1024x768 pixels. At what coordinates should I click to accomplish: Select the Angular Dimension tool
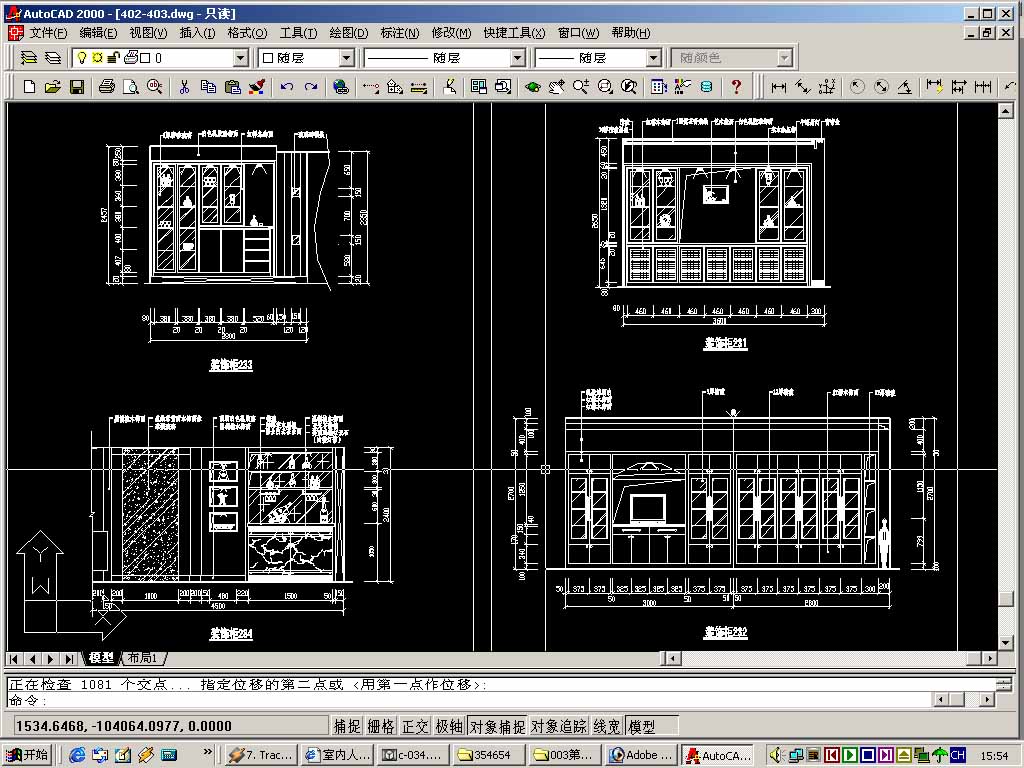(x=905, y=87)
